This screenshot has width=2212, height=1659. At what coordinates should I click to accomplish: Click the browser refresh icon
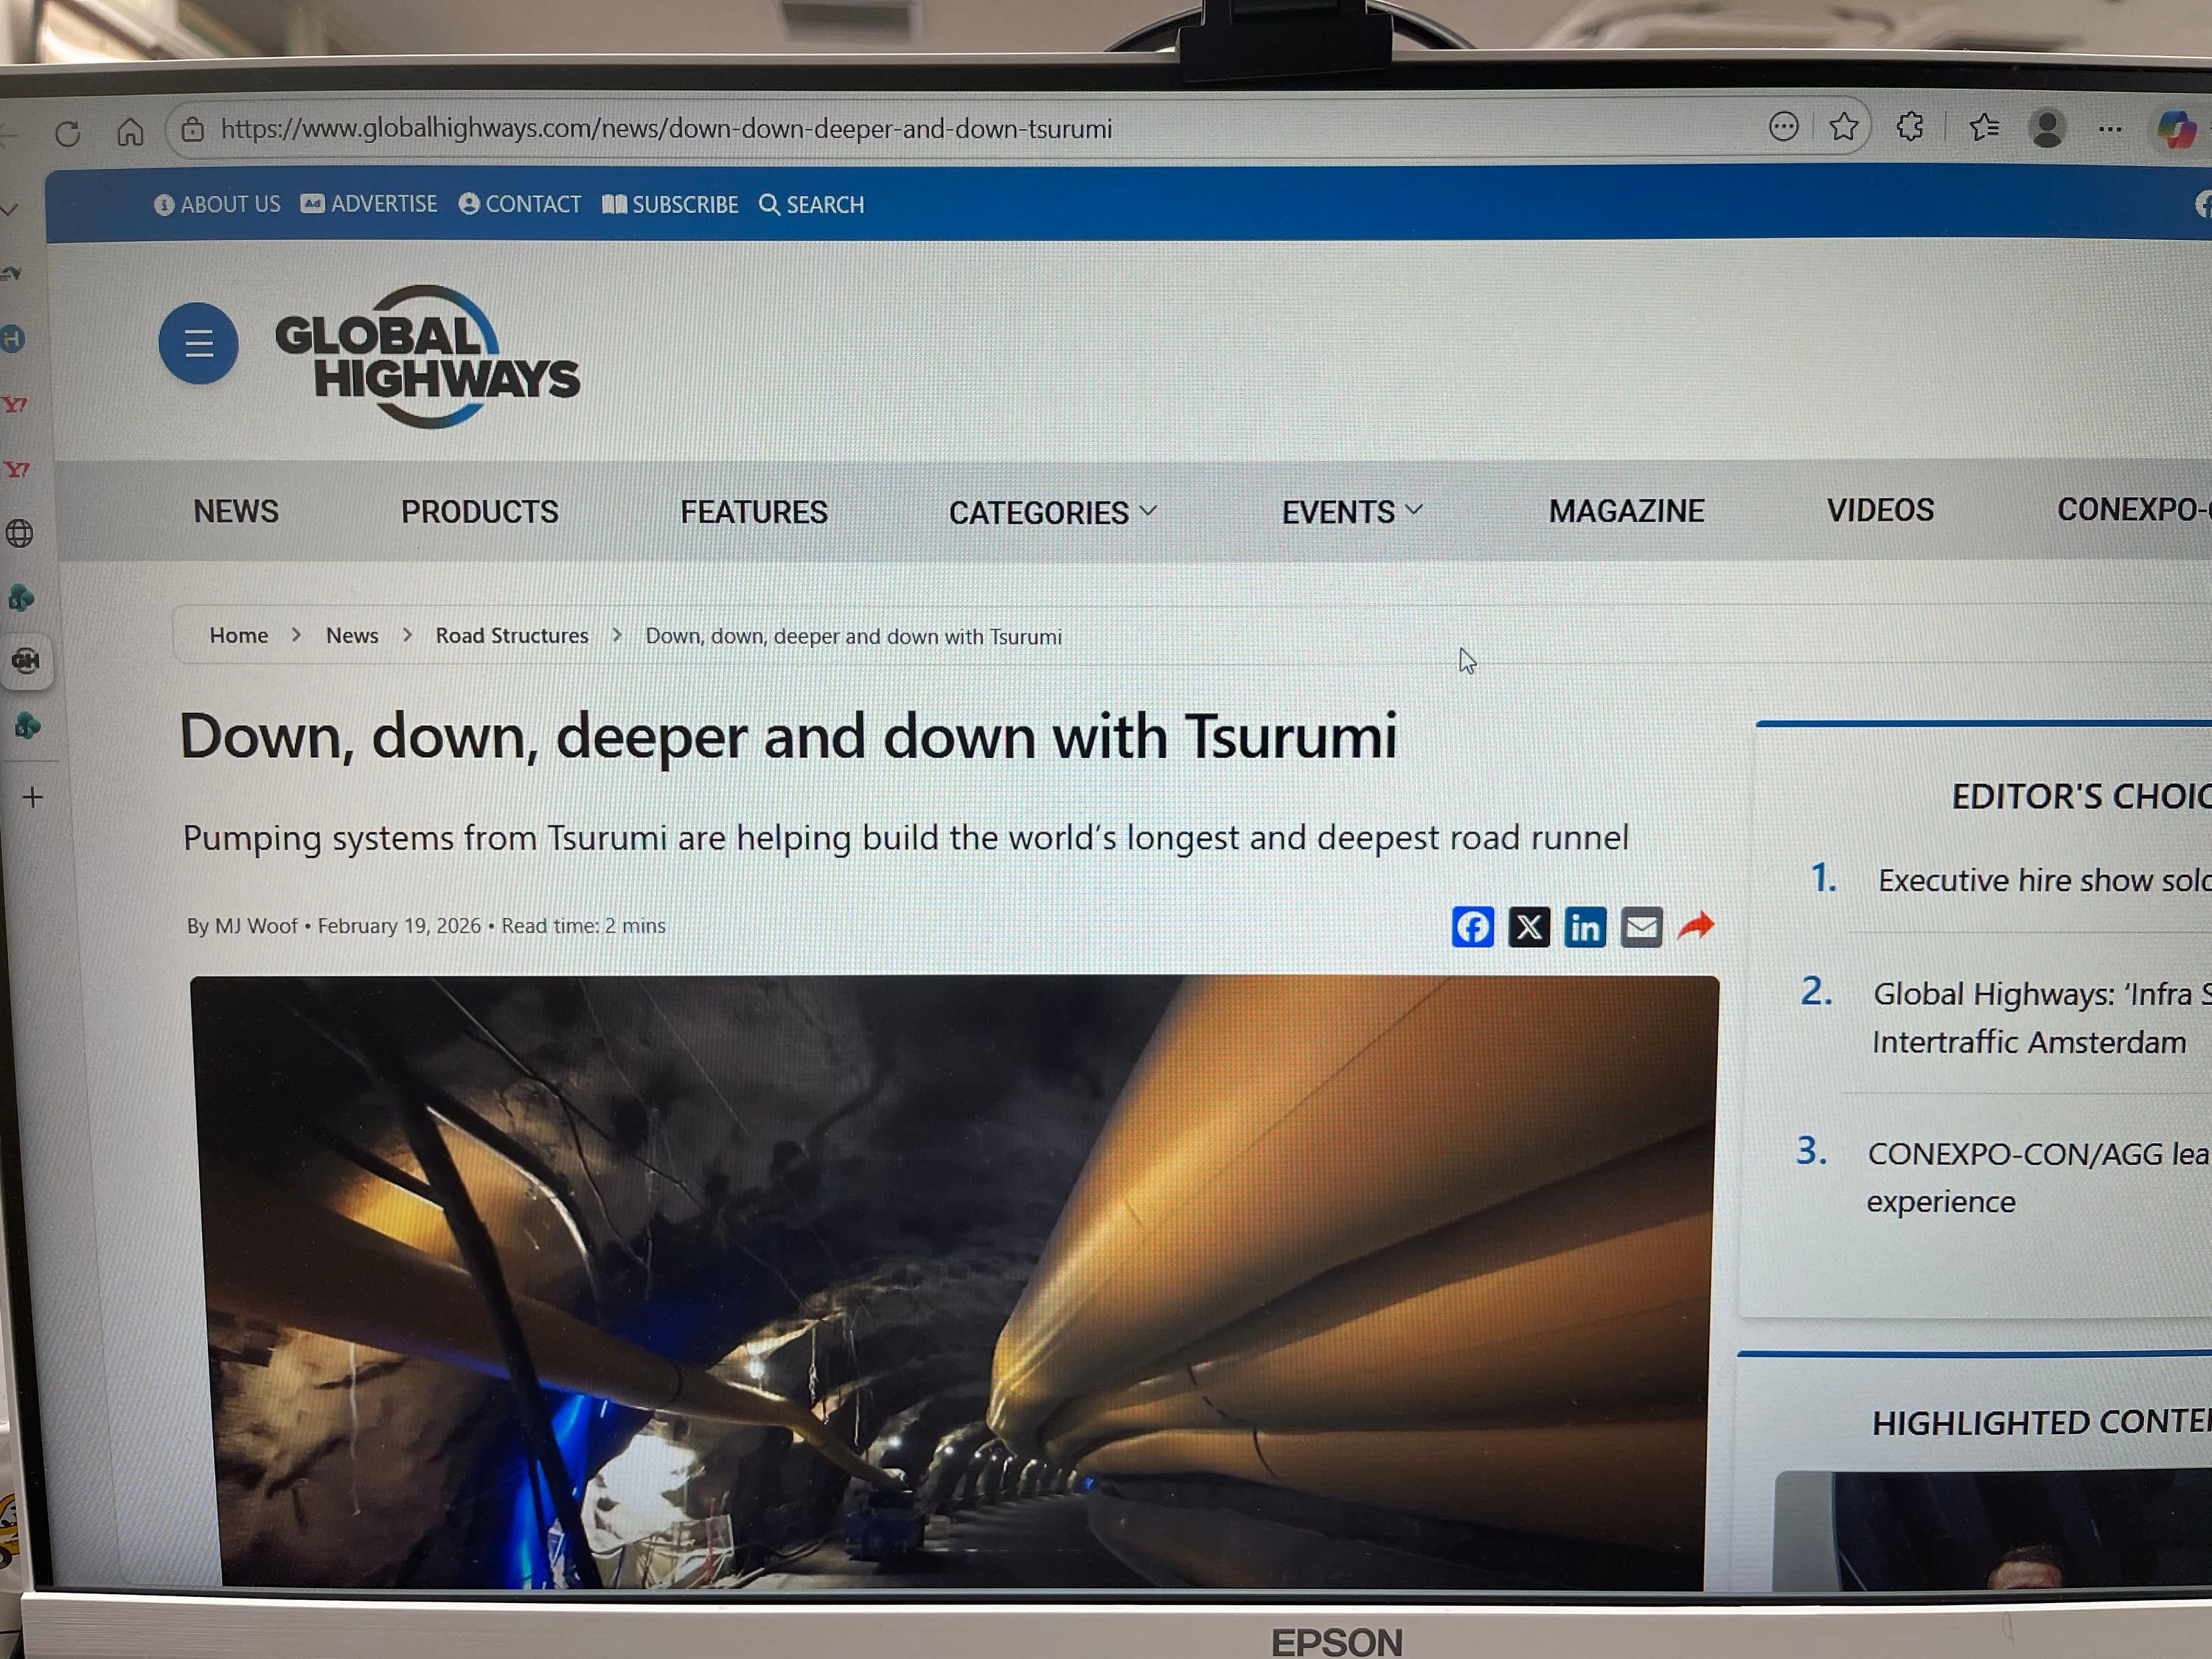pyautogui.click(x=68, y=133)
